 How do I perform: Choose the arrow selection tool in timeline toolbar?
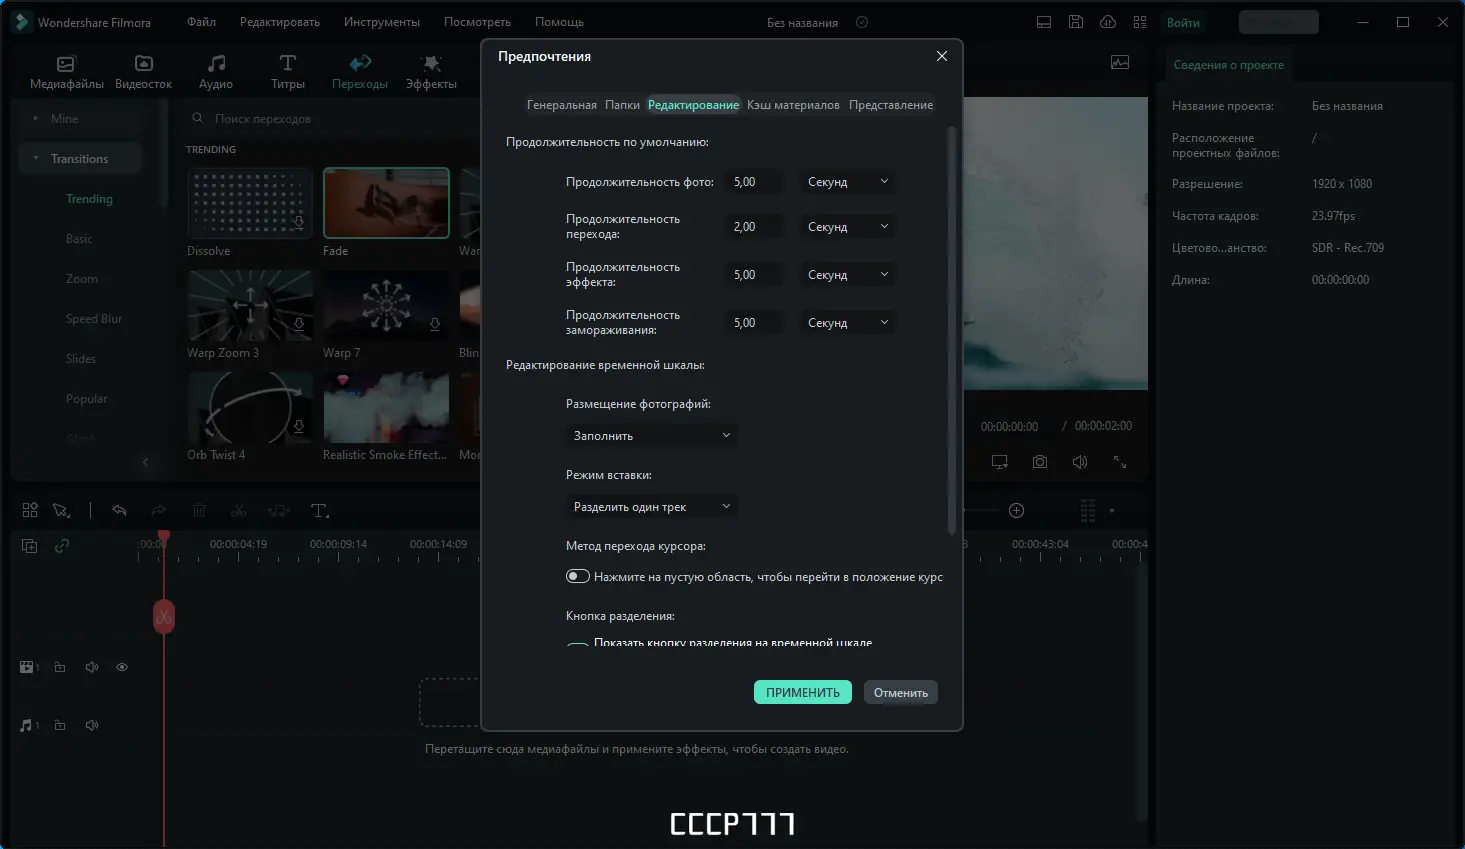coord(61,511)
